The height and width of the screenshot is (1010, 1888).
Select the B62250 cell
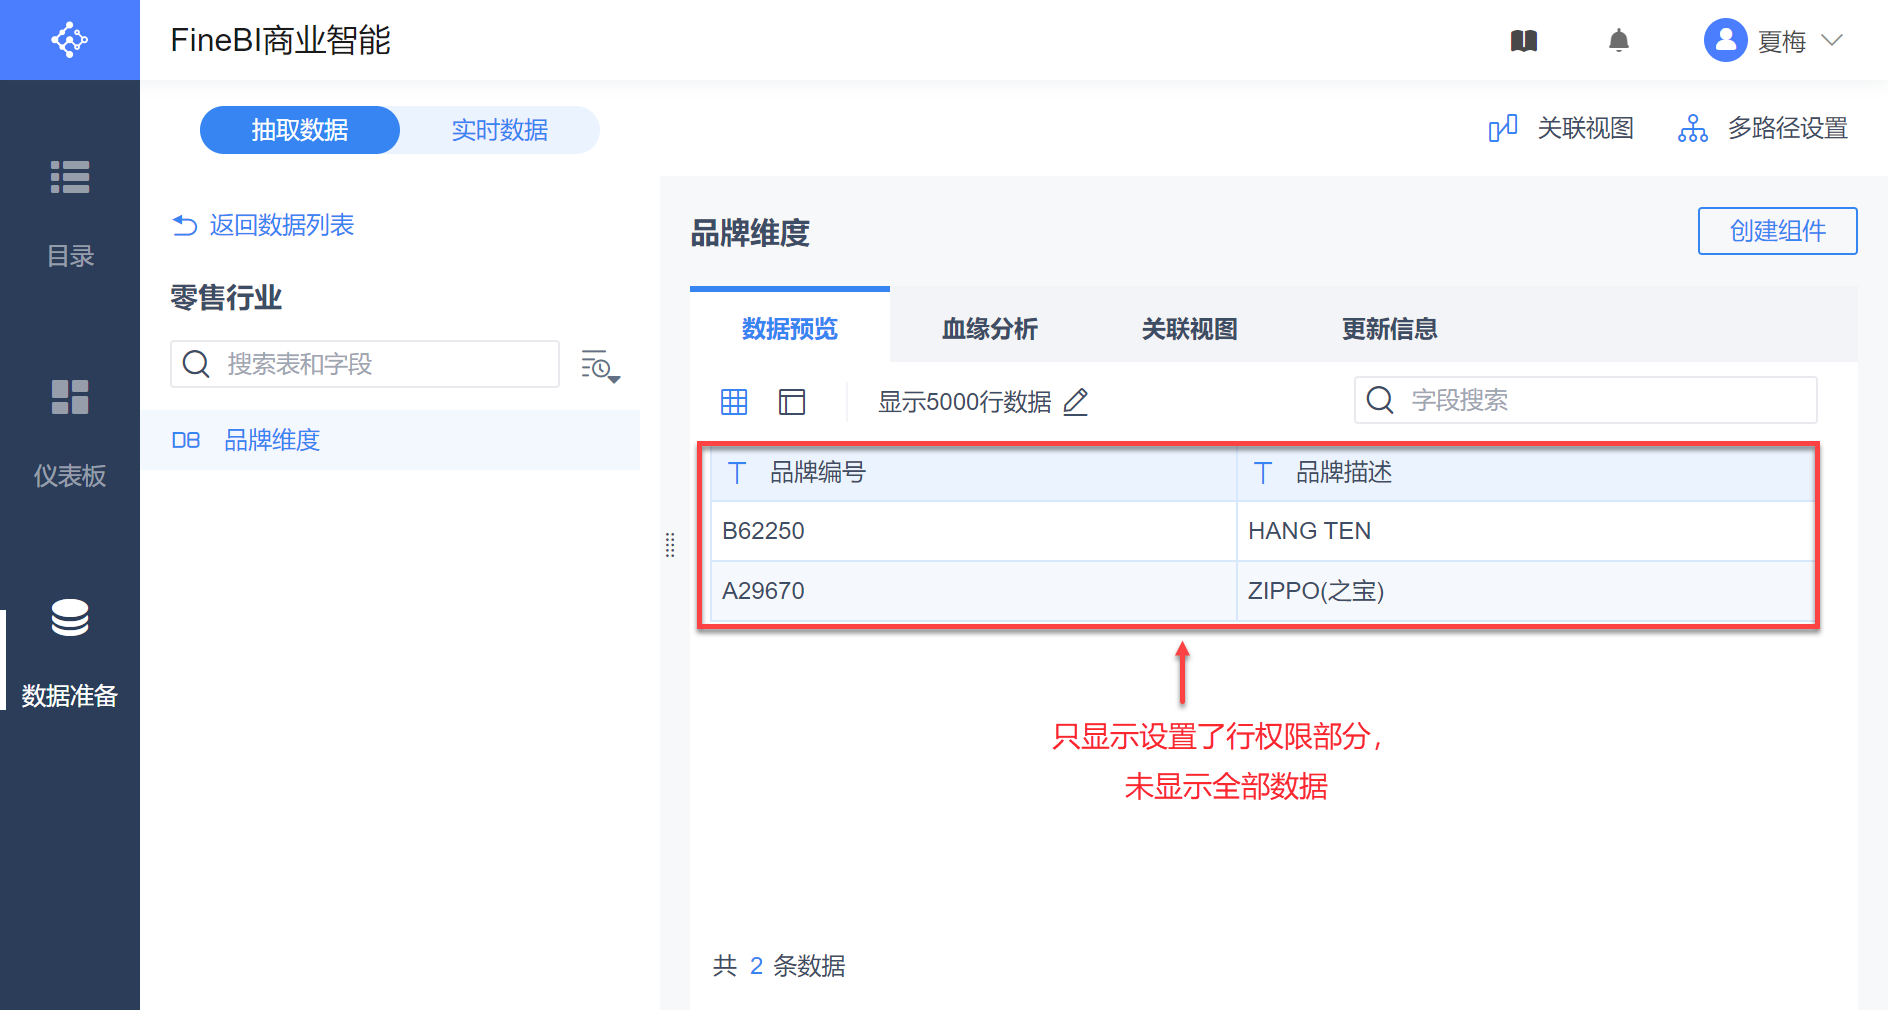click(x=973, y=531)
